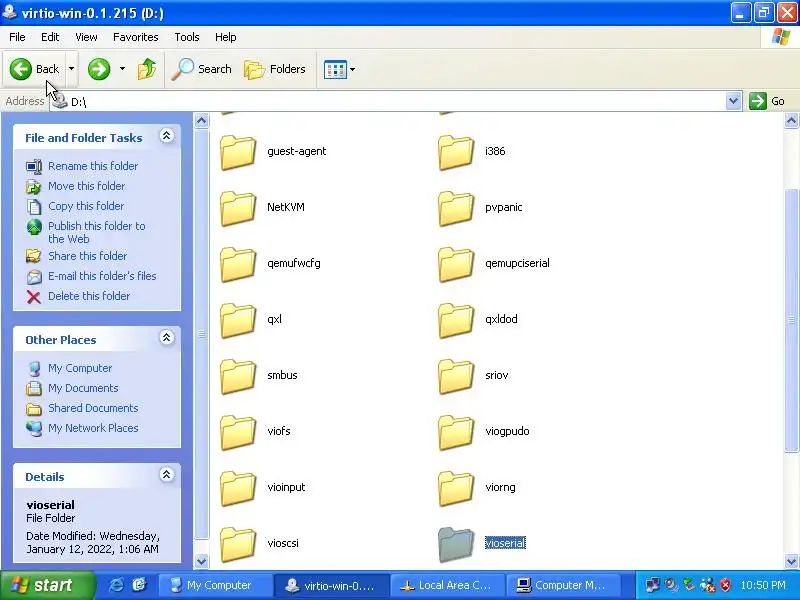This screenshot has height=600, width=800.
Task: Select the i386 folder icon
Action: coord(456,152)
